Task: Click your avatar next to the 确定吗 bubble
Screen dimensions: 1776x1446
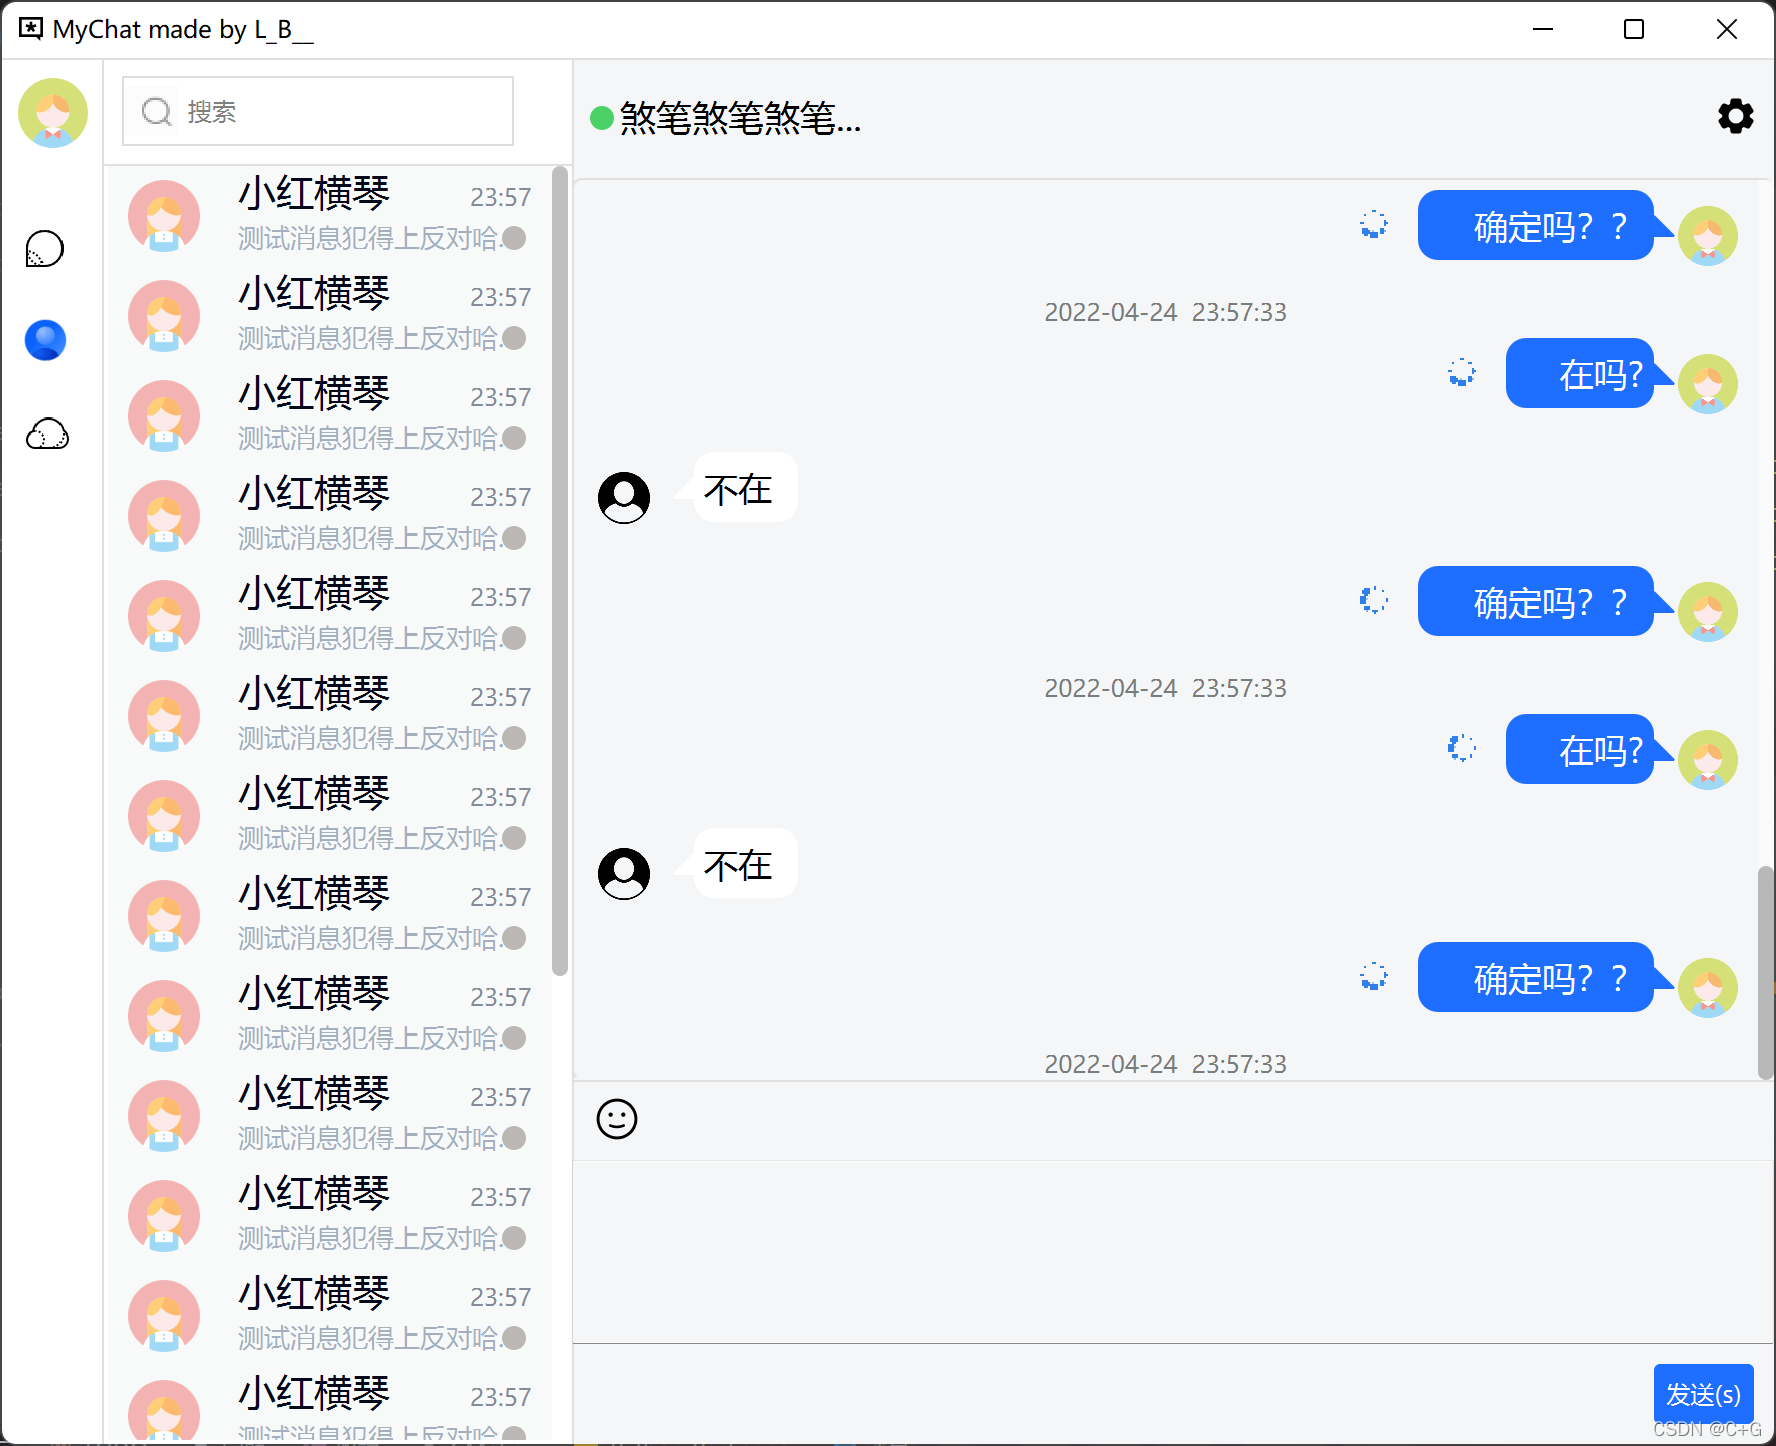Action: tap(1708, 236)
